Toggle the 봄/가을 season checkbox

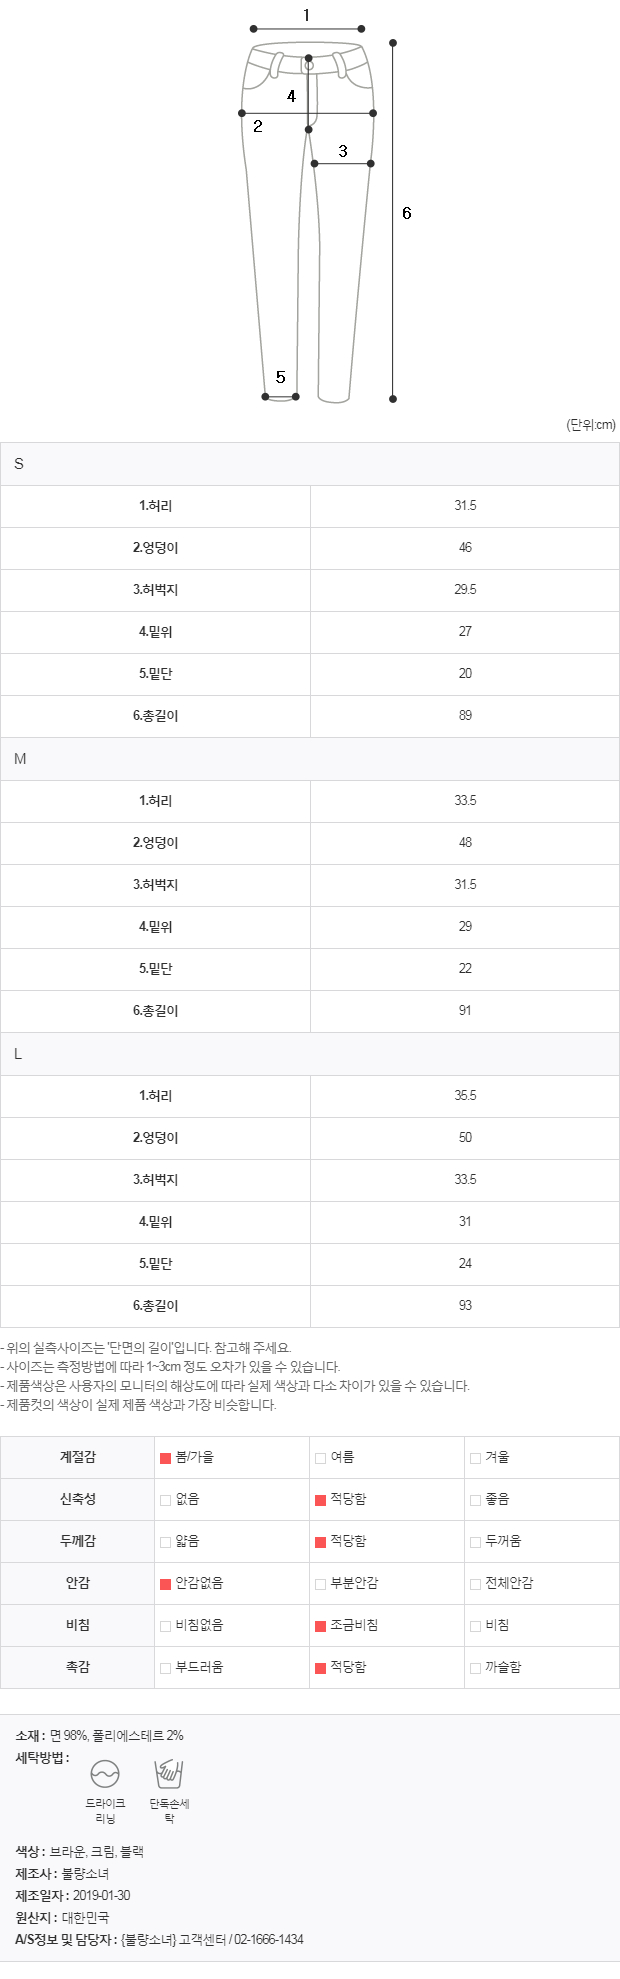166,1458
